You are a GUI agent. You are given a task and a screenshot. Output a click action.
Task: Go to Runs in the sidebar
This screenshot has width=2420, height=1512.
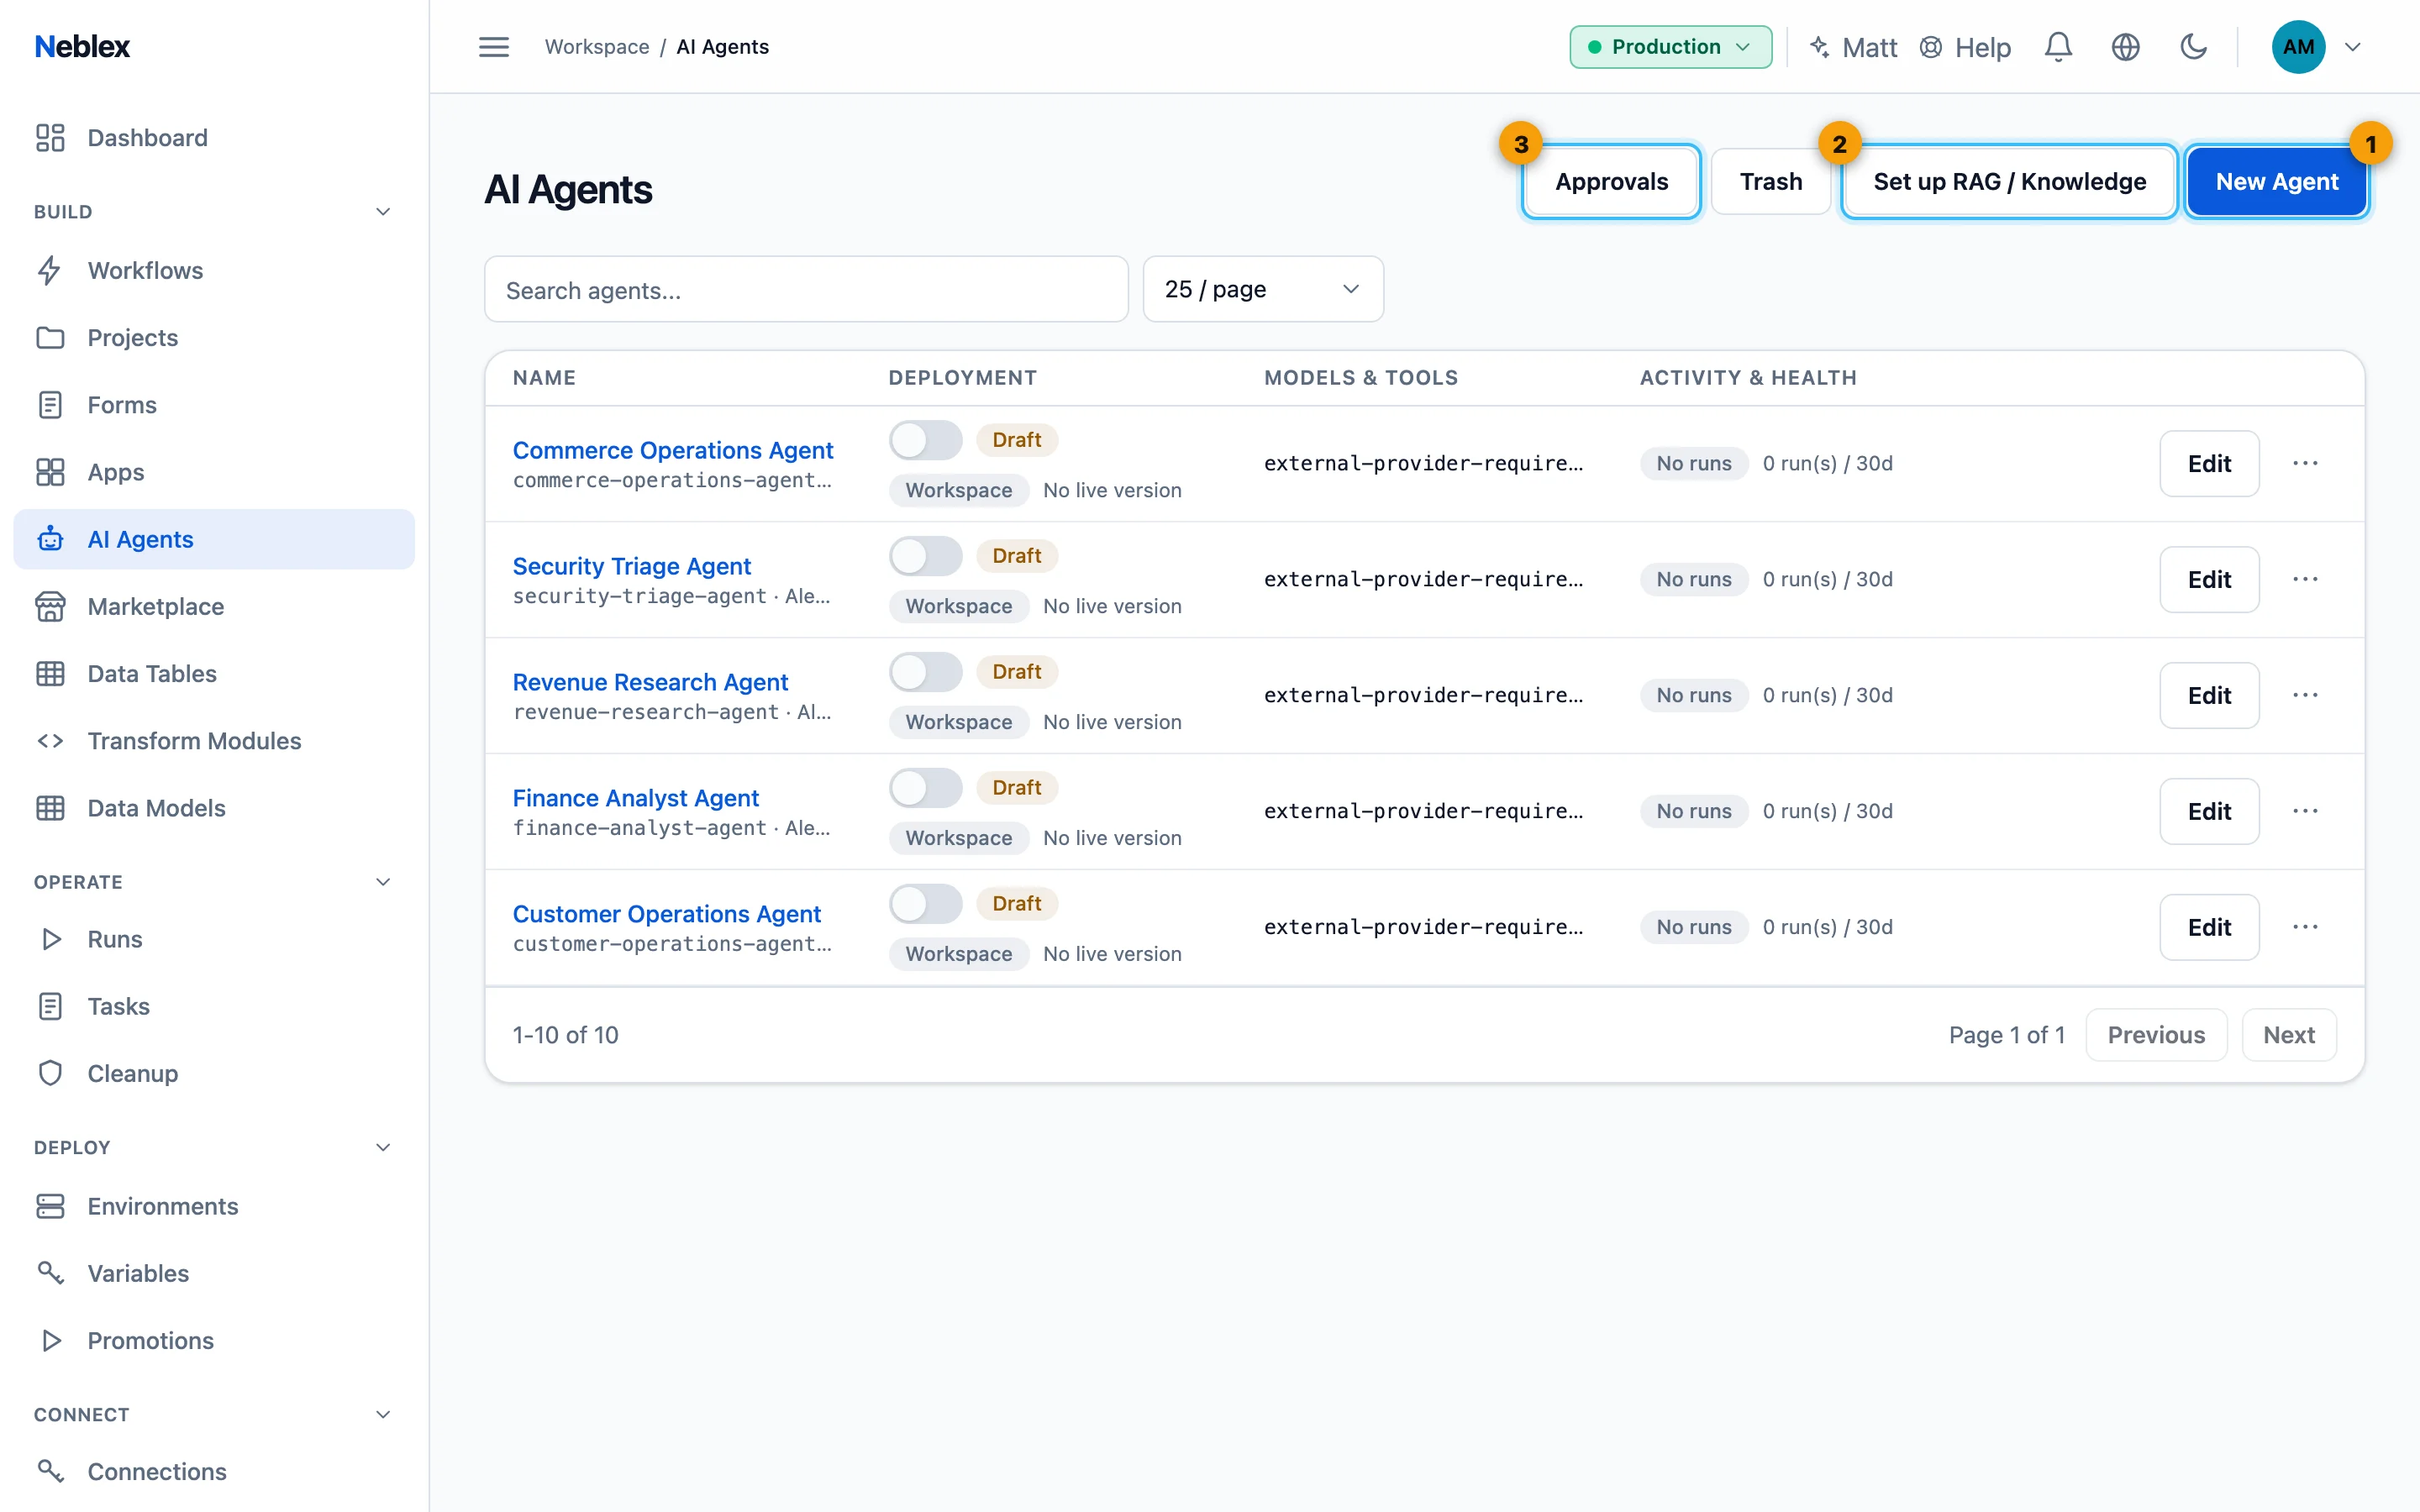point(214,939)
